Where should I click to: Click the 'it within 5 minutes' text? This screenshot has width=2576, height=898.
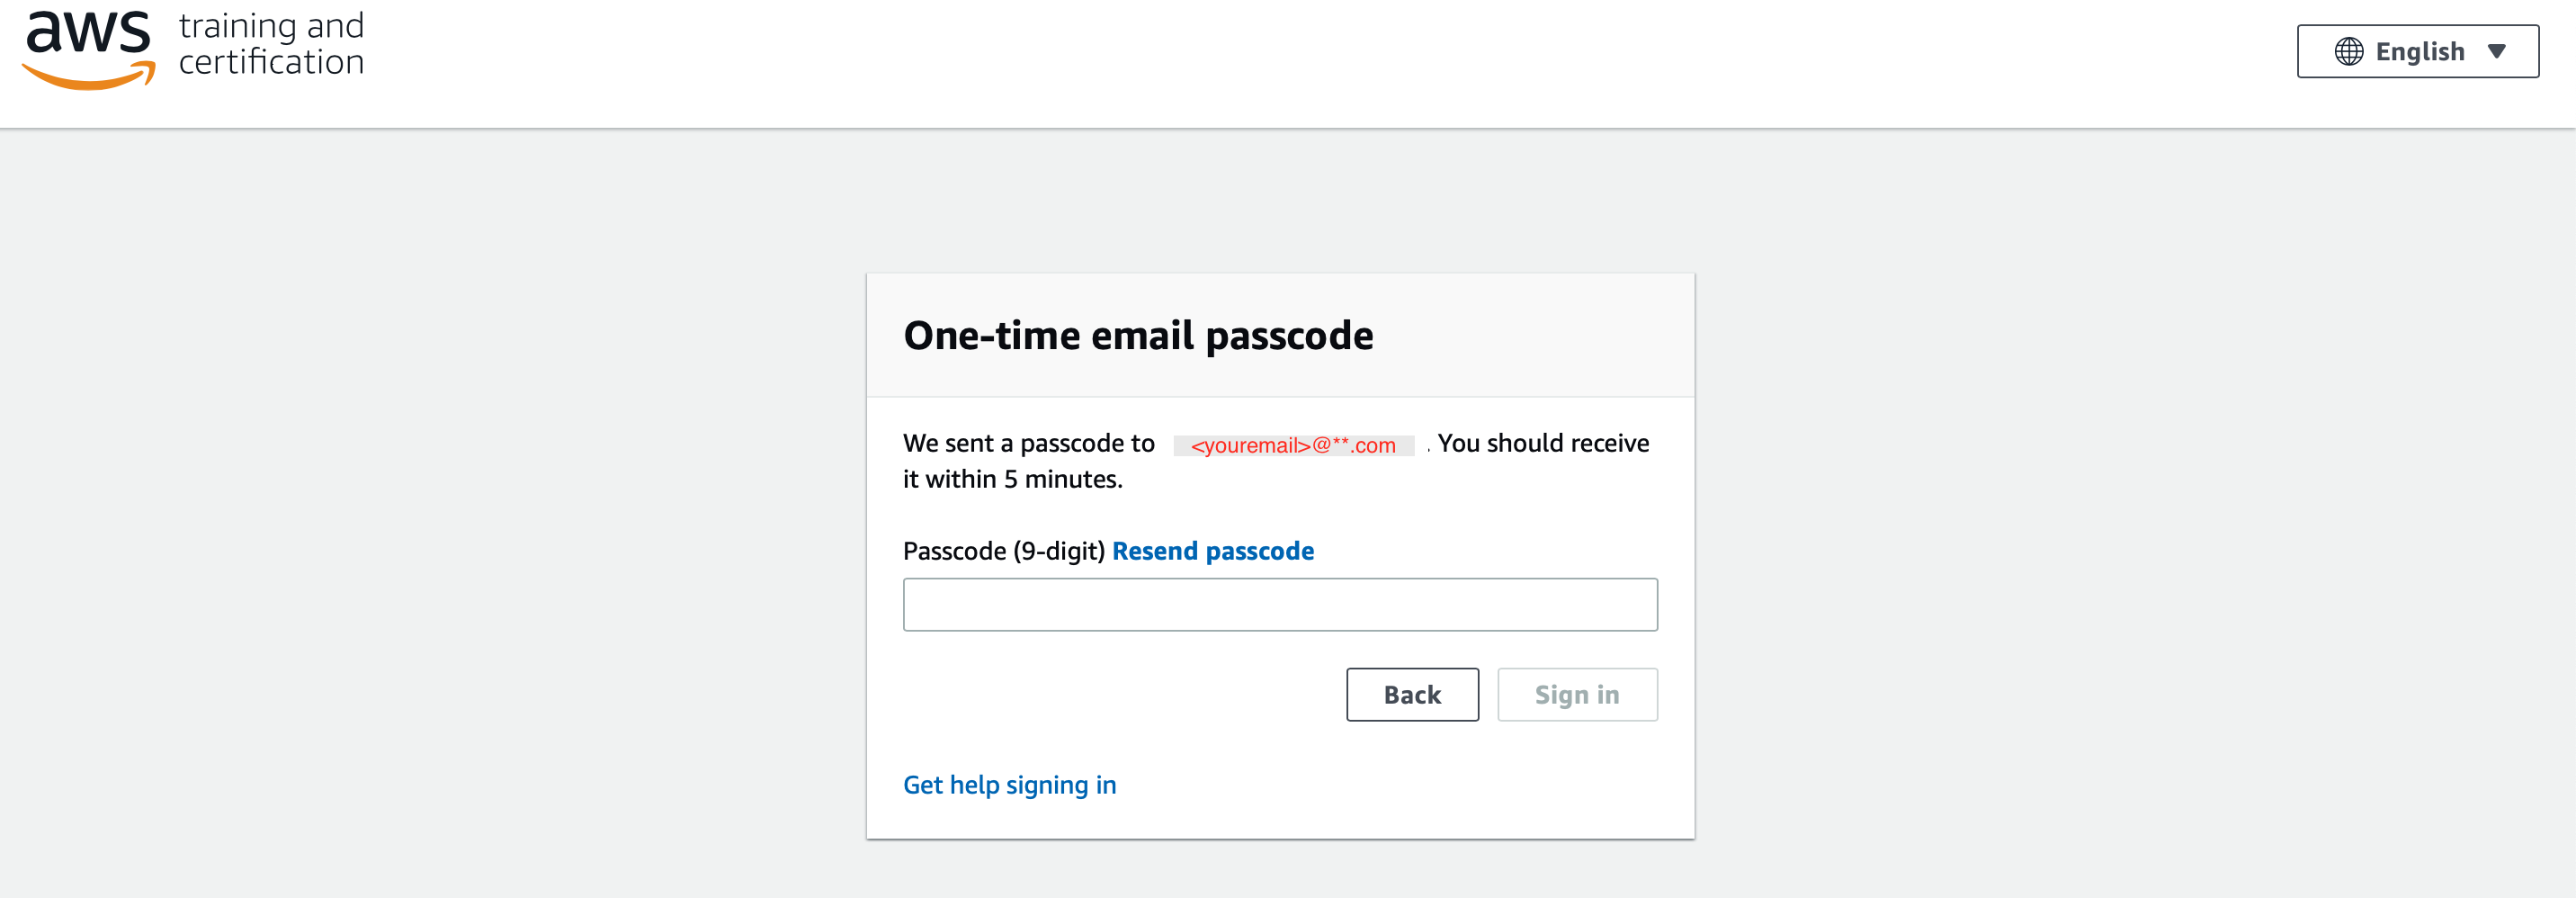point(1012,479)
